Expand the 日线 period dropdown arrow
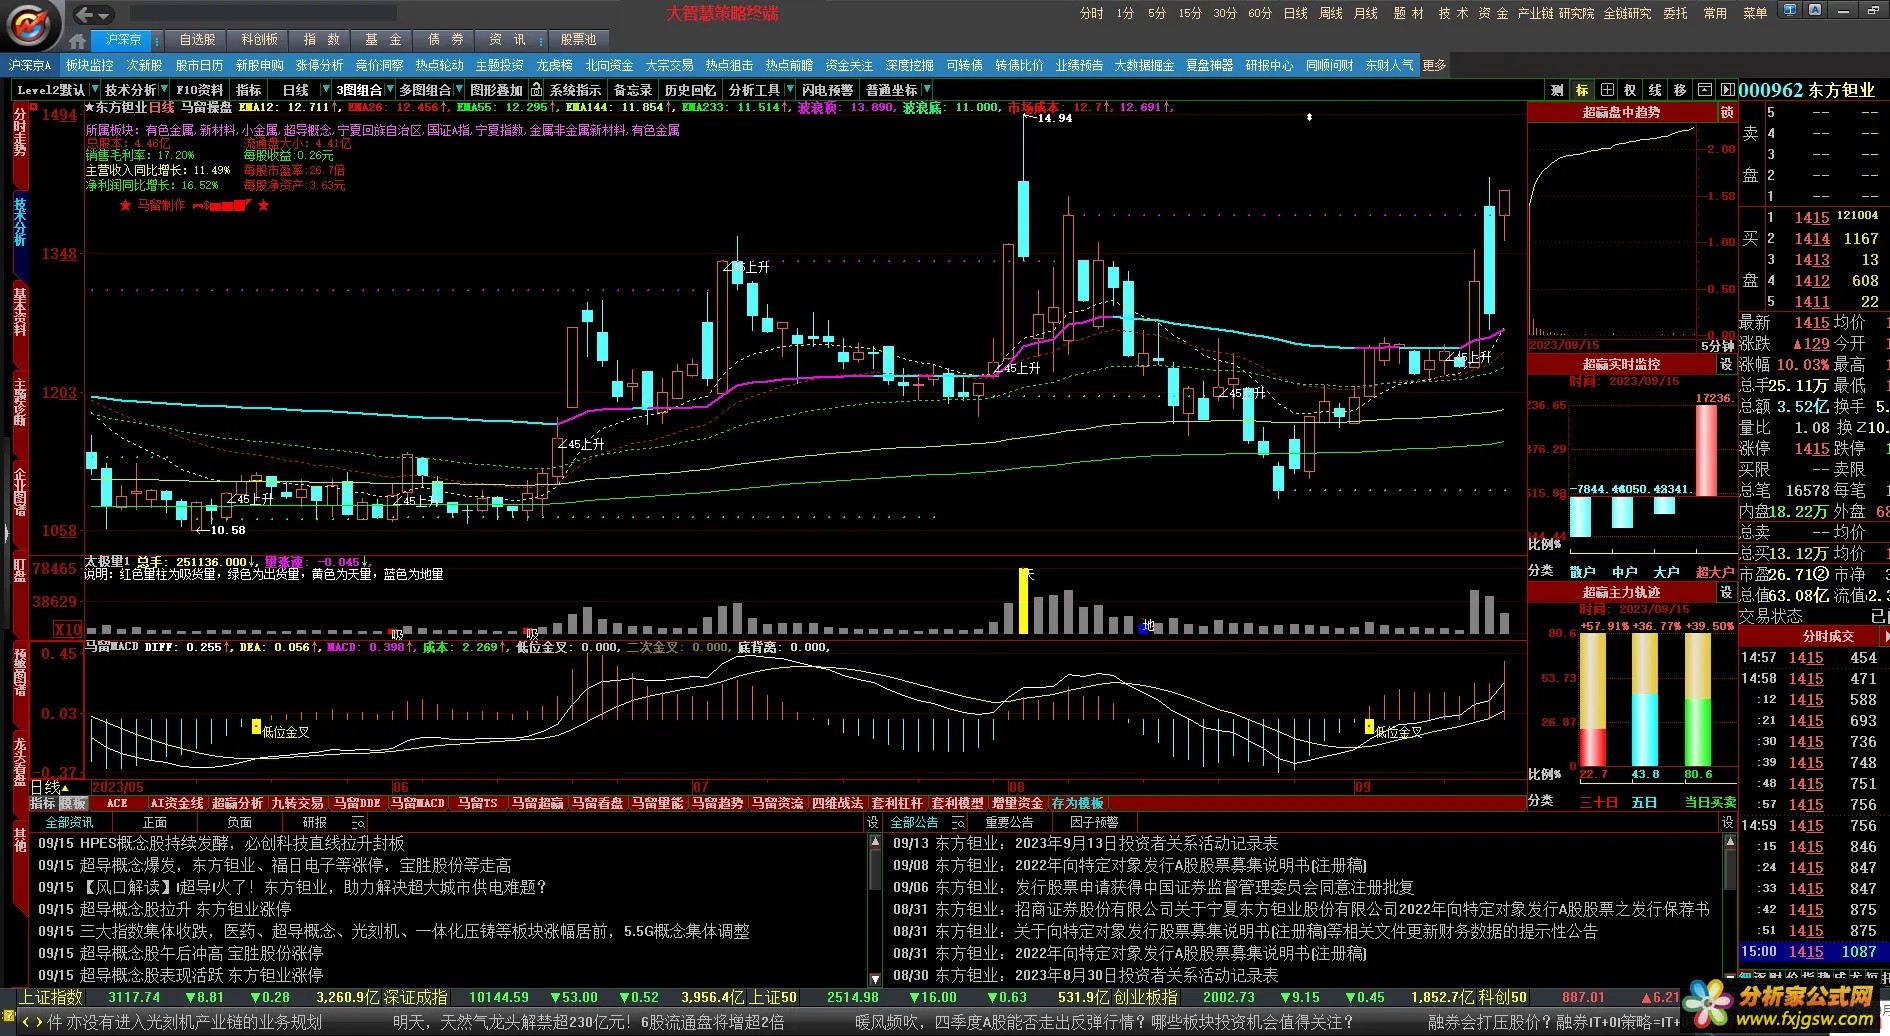 pyautogui.click(x=325, y=90)
